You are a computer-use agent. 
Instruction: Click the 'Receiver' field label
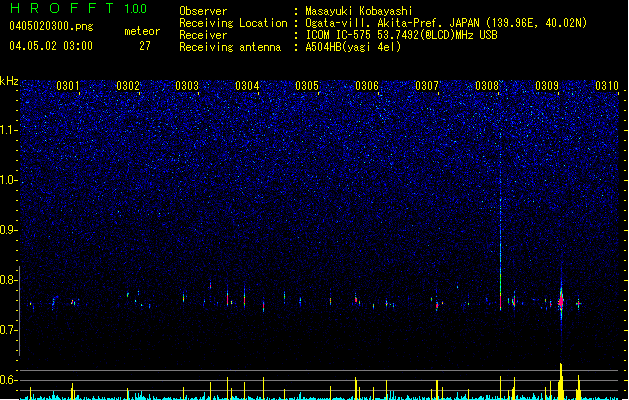[203, 35]
